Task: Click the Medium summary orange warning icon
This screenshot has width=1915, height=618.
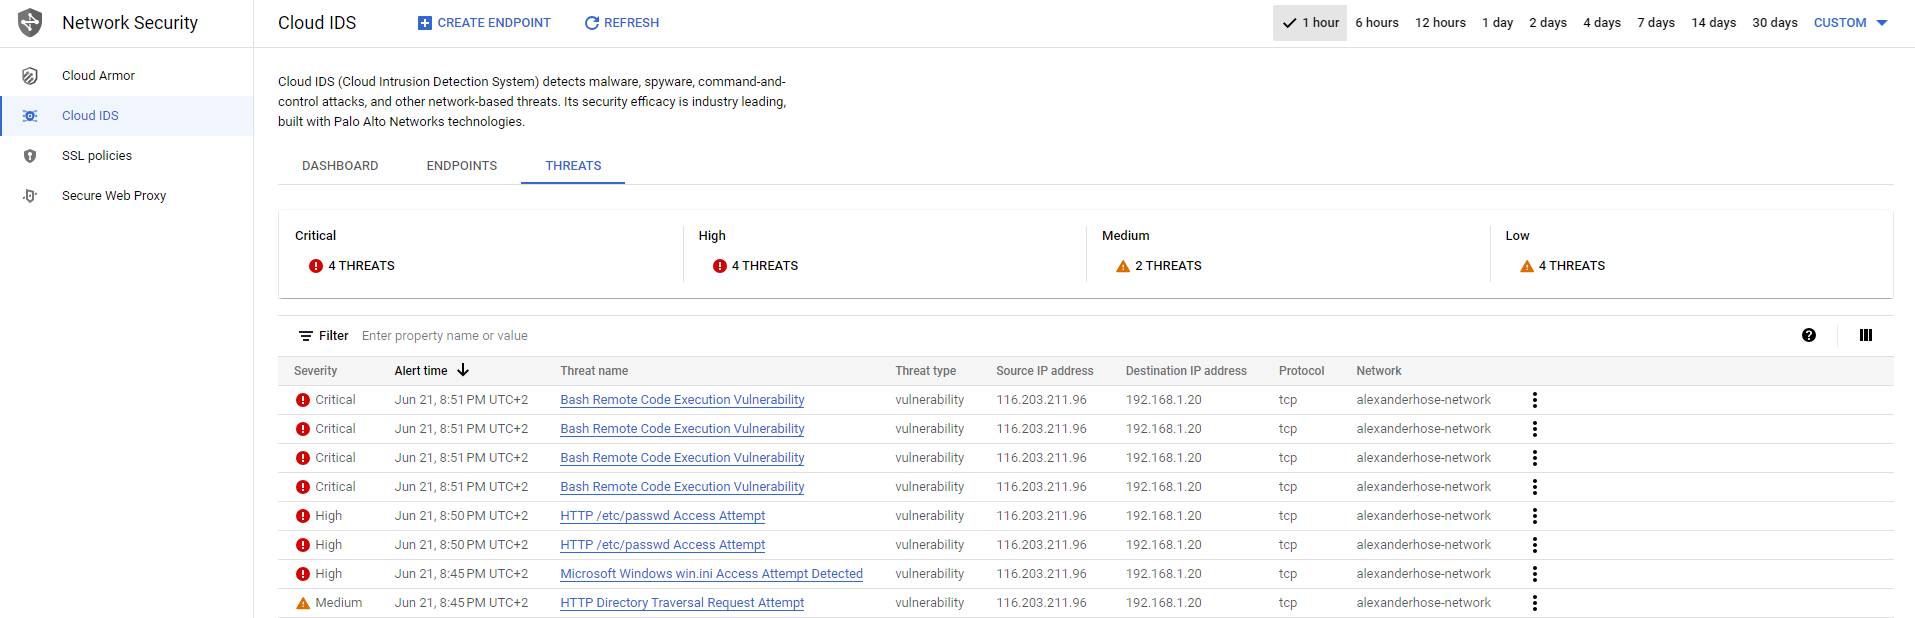Action: coord(1123,266)
